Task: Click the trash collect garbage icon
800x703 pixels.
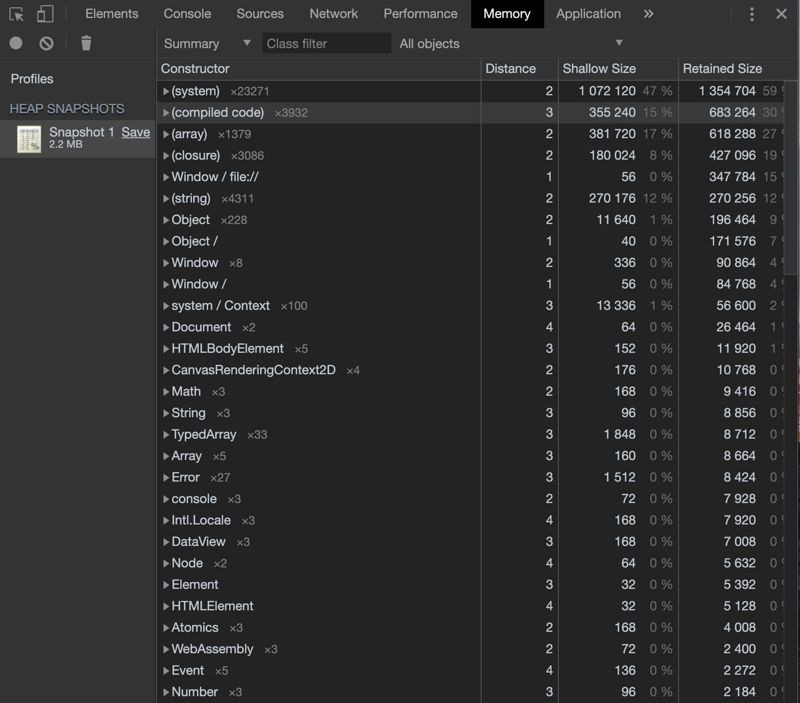Action: tap(86, 43)
